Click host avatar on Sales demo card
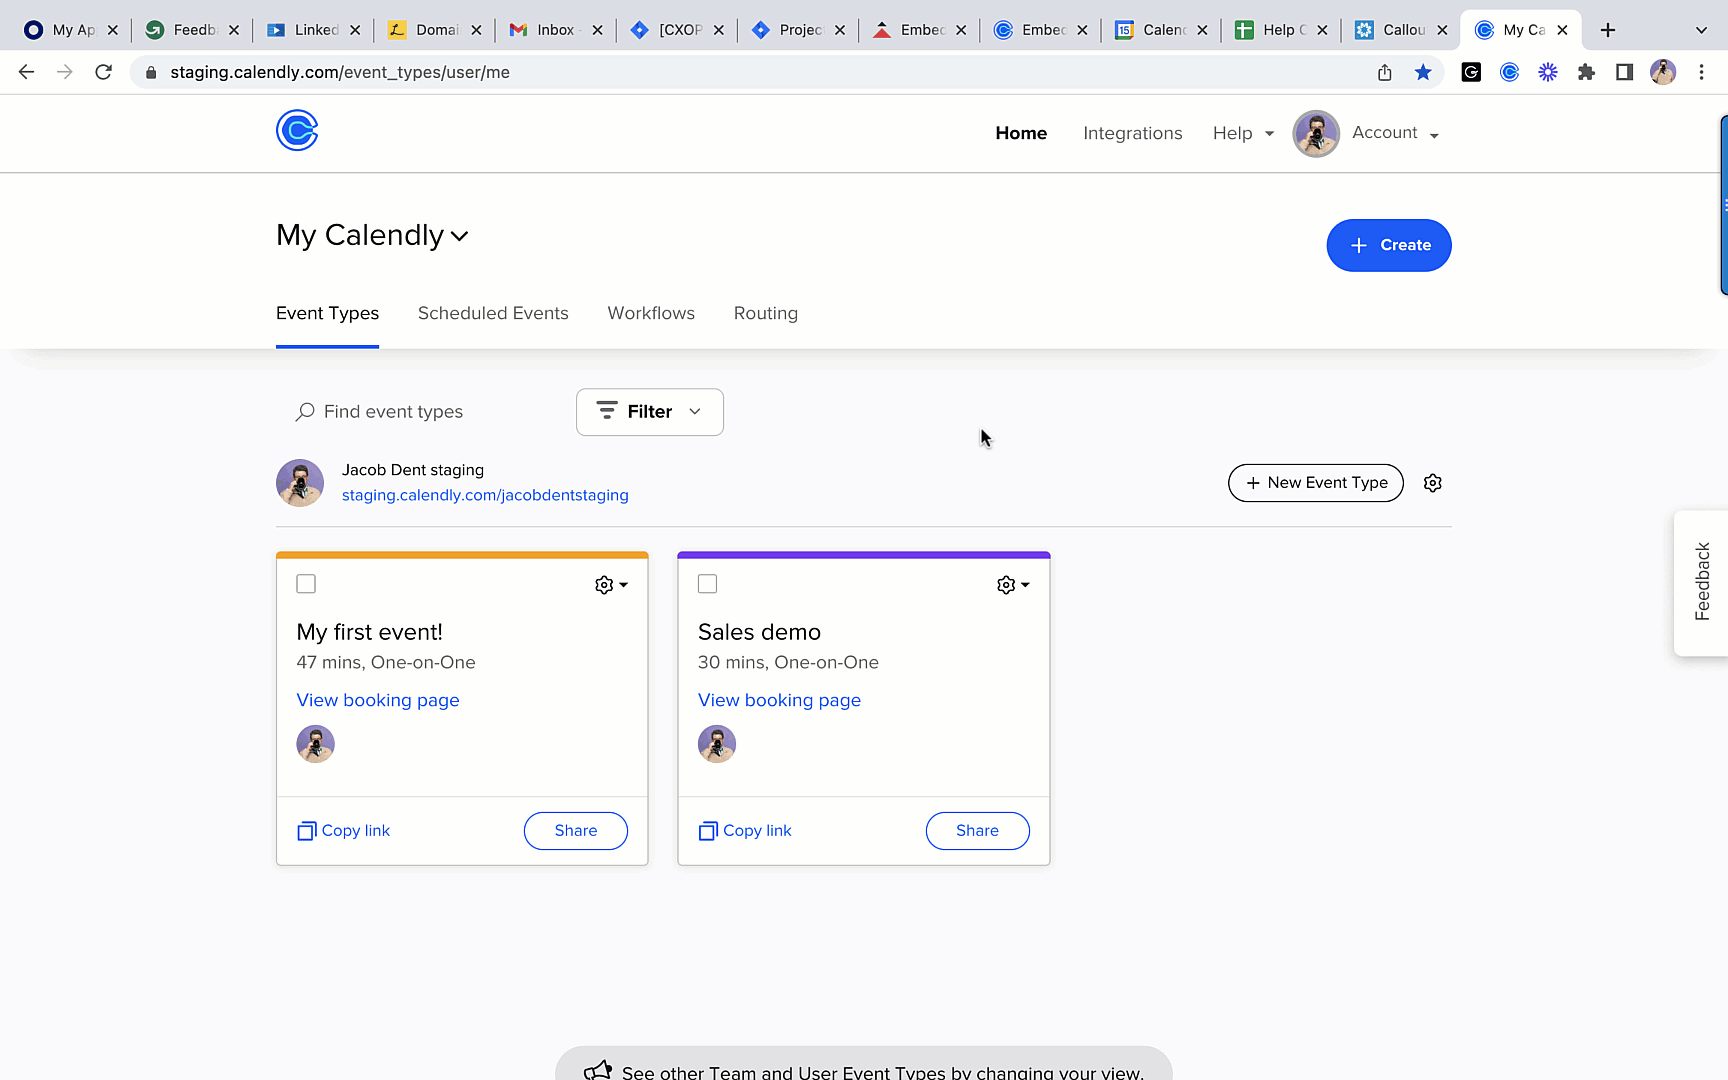Screen dimensions: 1728x1080 (x=717, y=744)
